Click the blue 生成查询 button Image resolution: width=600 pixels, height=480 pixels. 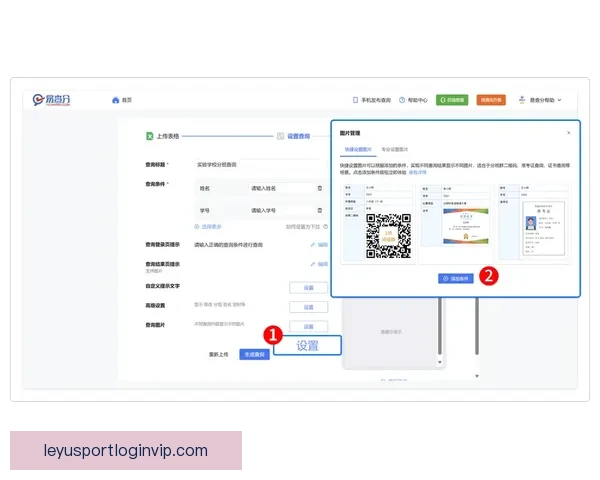[x=254, y=354]
